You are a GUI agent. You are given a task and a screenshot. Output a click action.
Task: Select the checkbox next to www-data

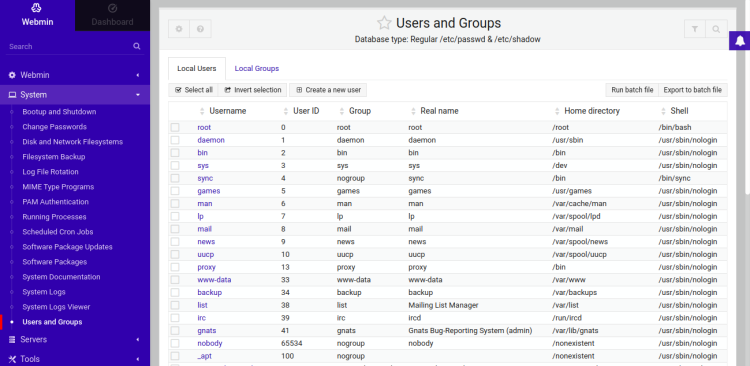[175, 279]
